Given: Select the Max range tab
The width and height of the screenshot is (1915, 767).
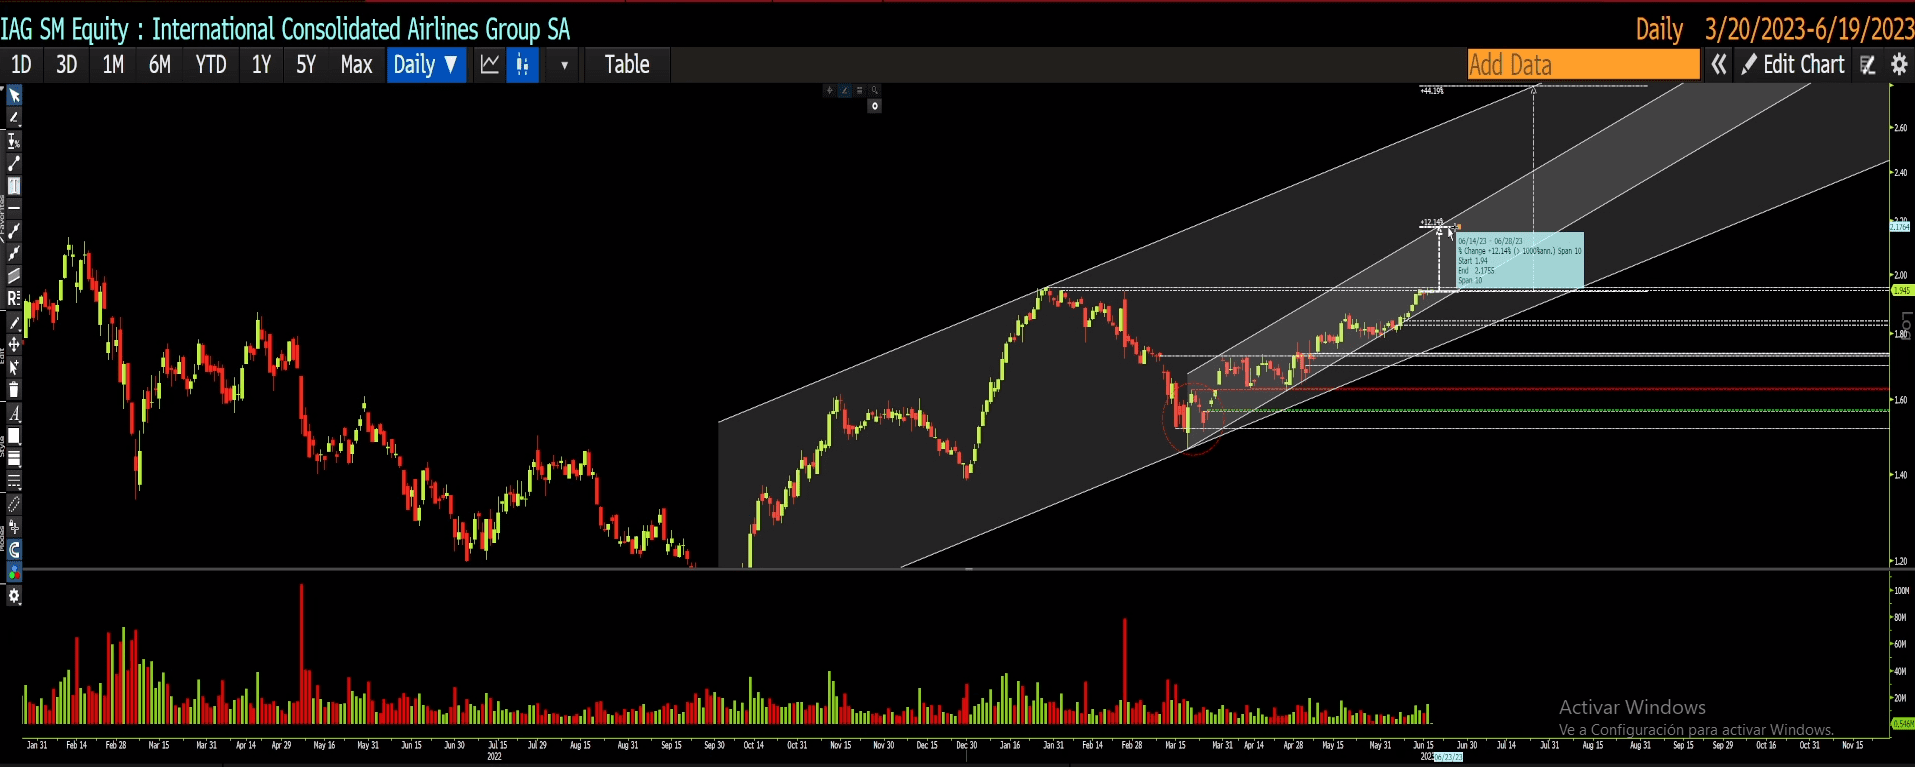Looking at the screenshot, I should 356,65.
